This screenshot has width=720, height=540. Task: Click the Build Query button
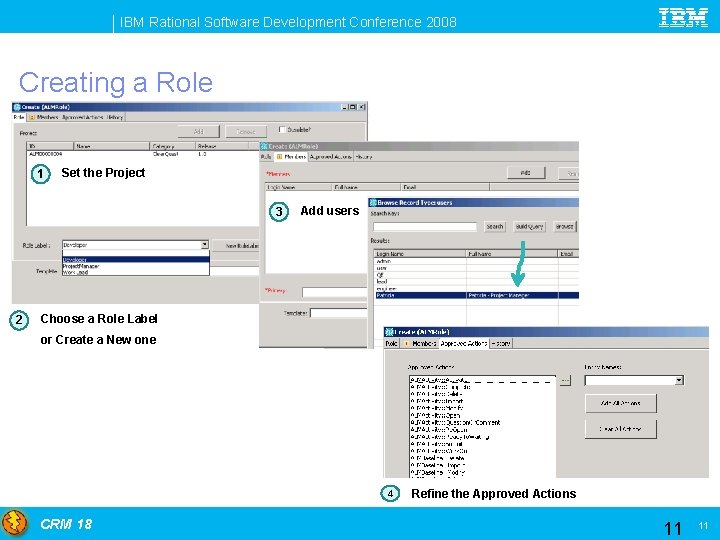[x=529, y=226]
